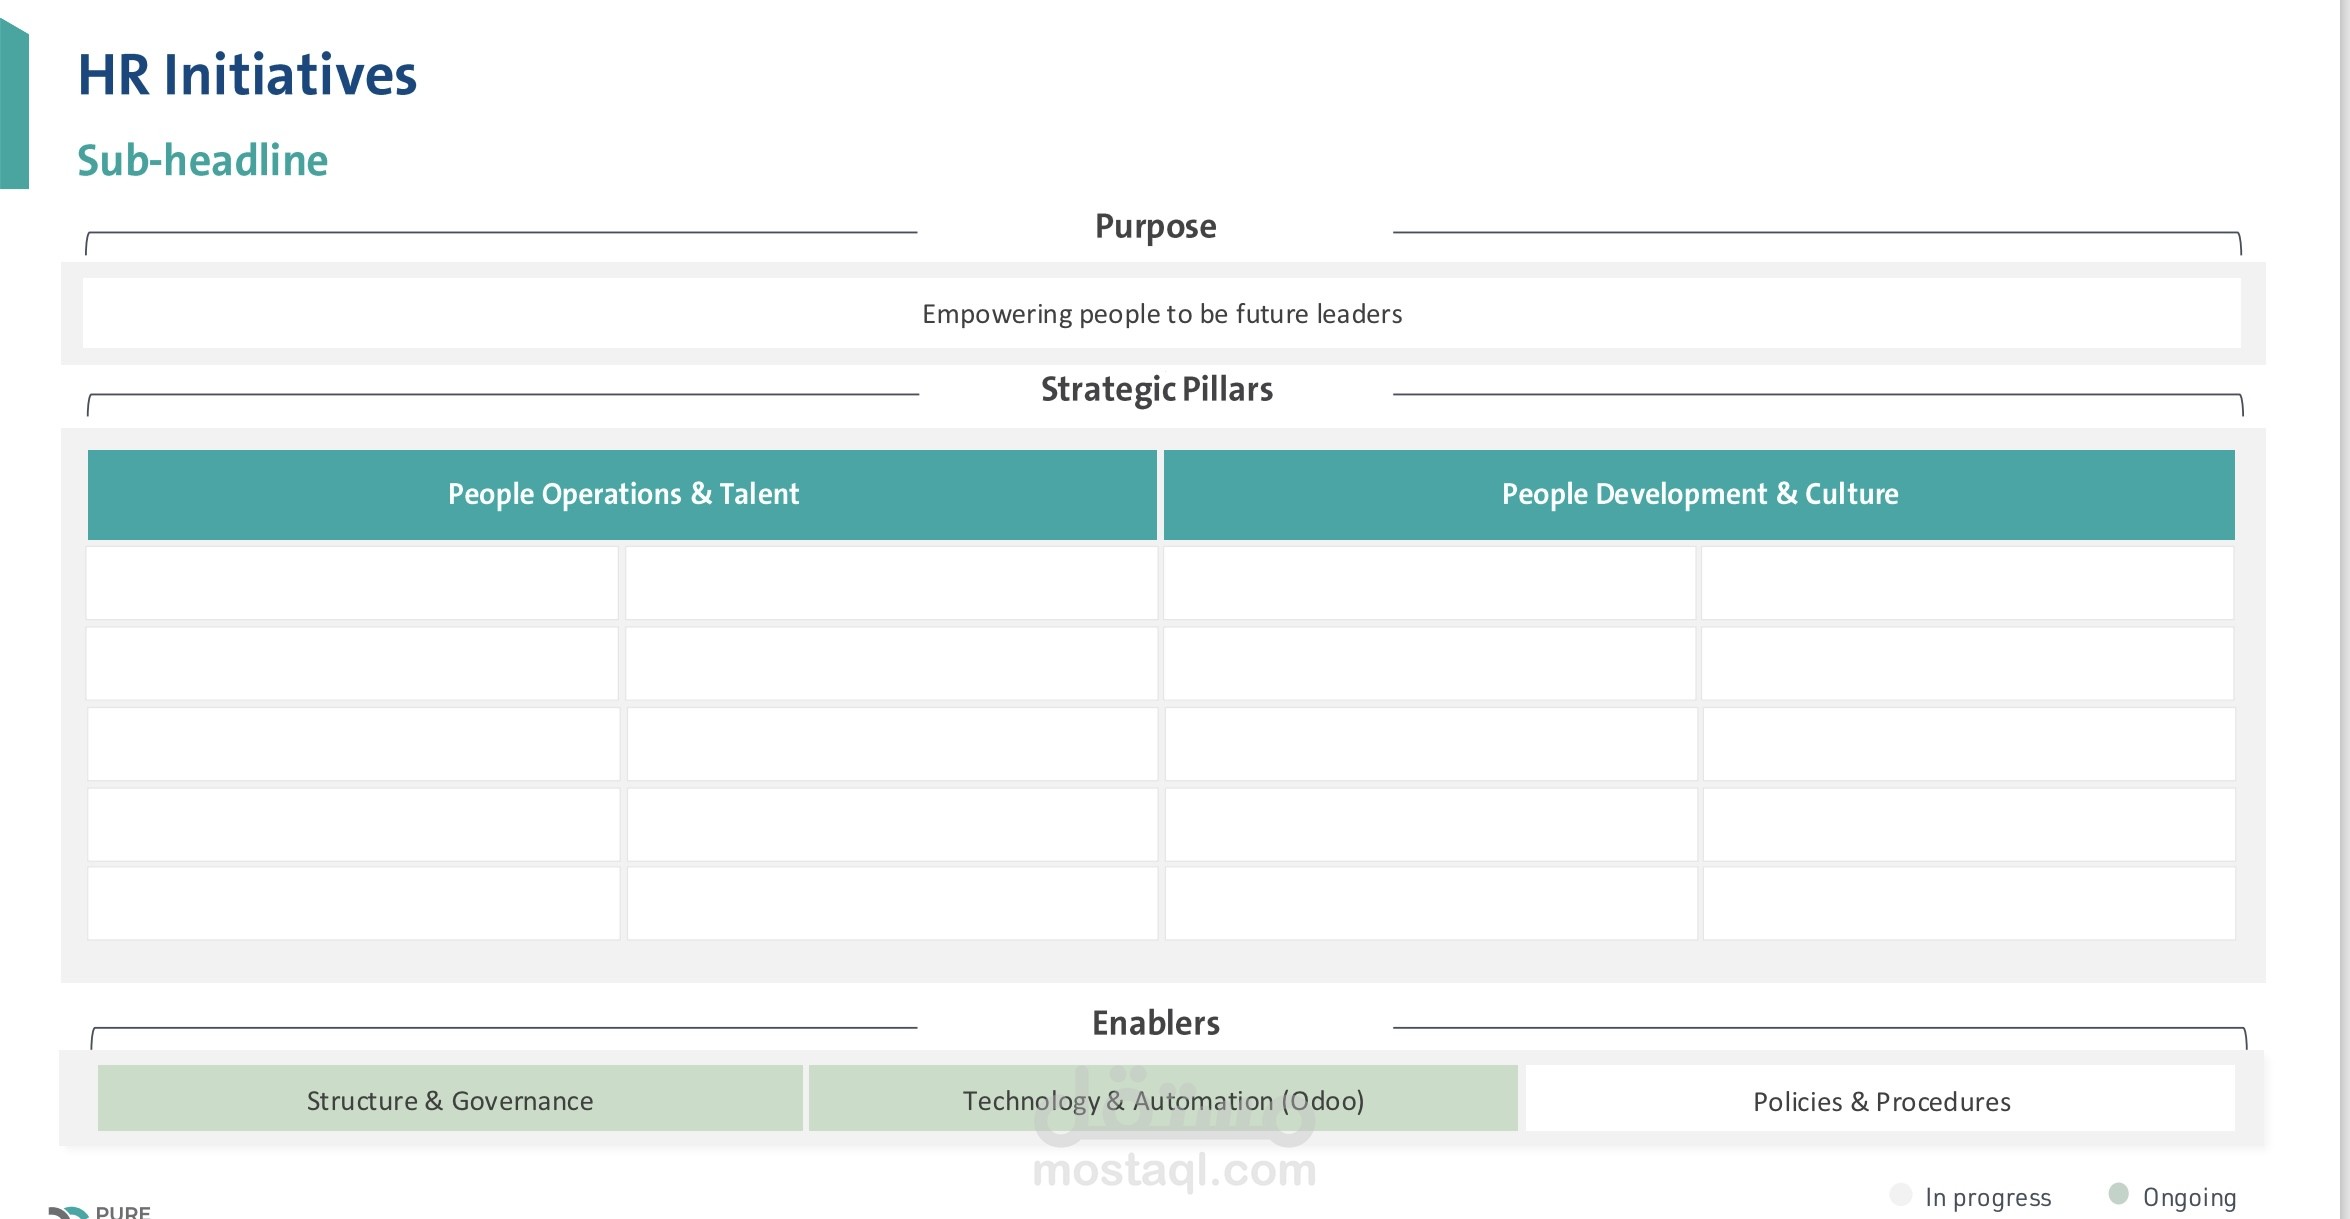
Task: Click the Enablers section heading
Action: tap(1156, 1023)
